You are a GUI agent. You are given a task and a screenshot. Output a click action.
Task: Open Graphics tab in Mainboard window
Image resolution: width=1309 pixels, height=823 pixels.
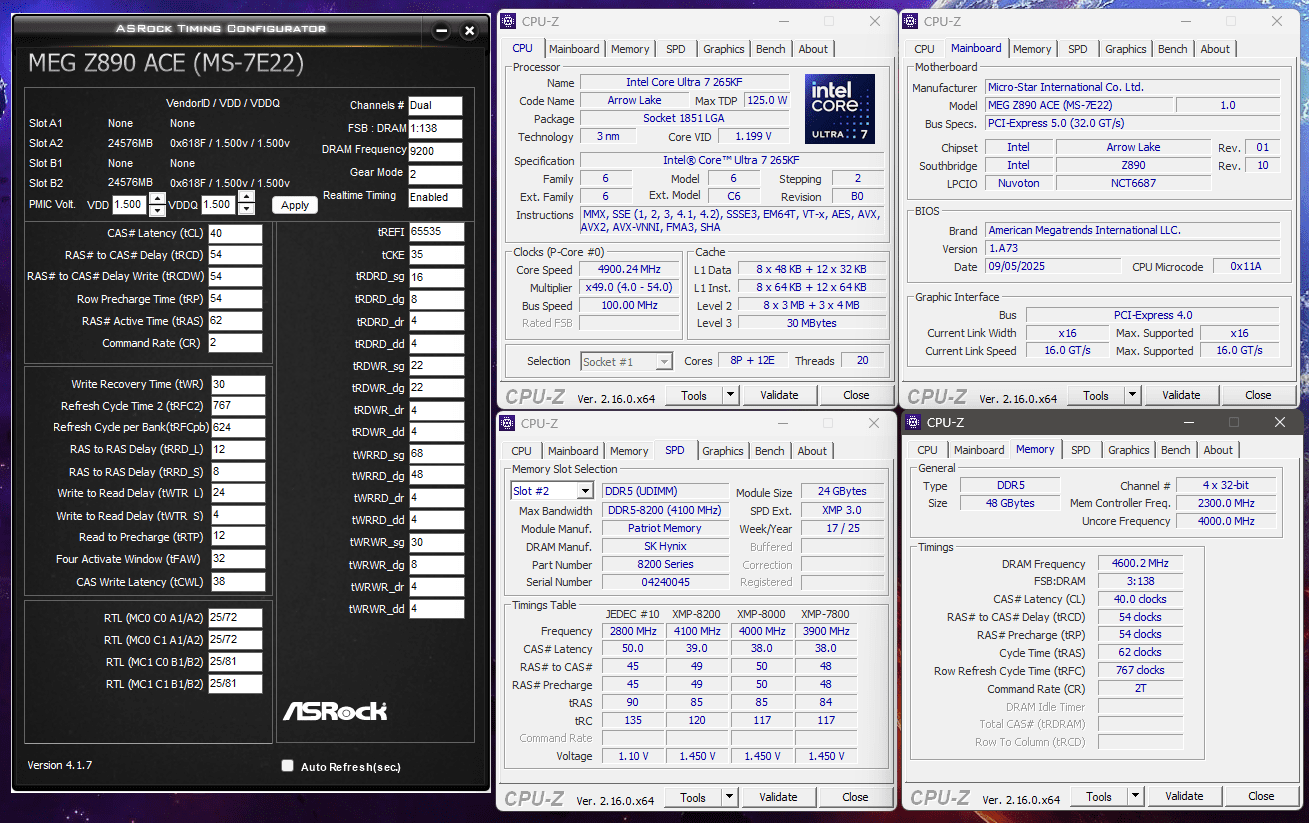coord(1126,49)
